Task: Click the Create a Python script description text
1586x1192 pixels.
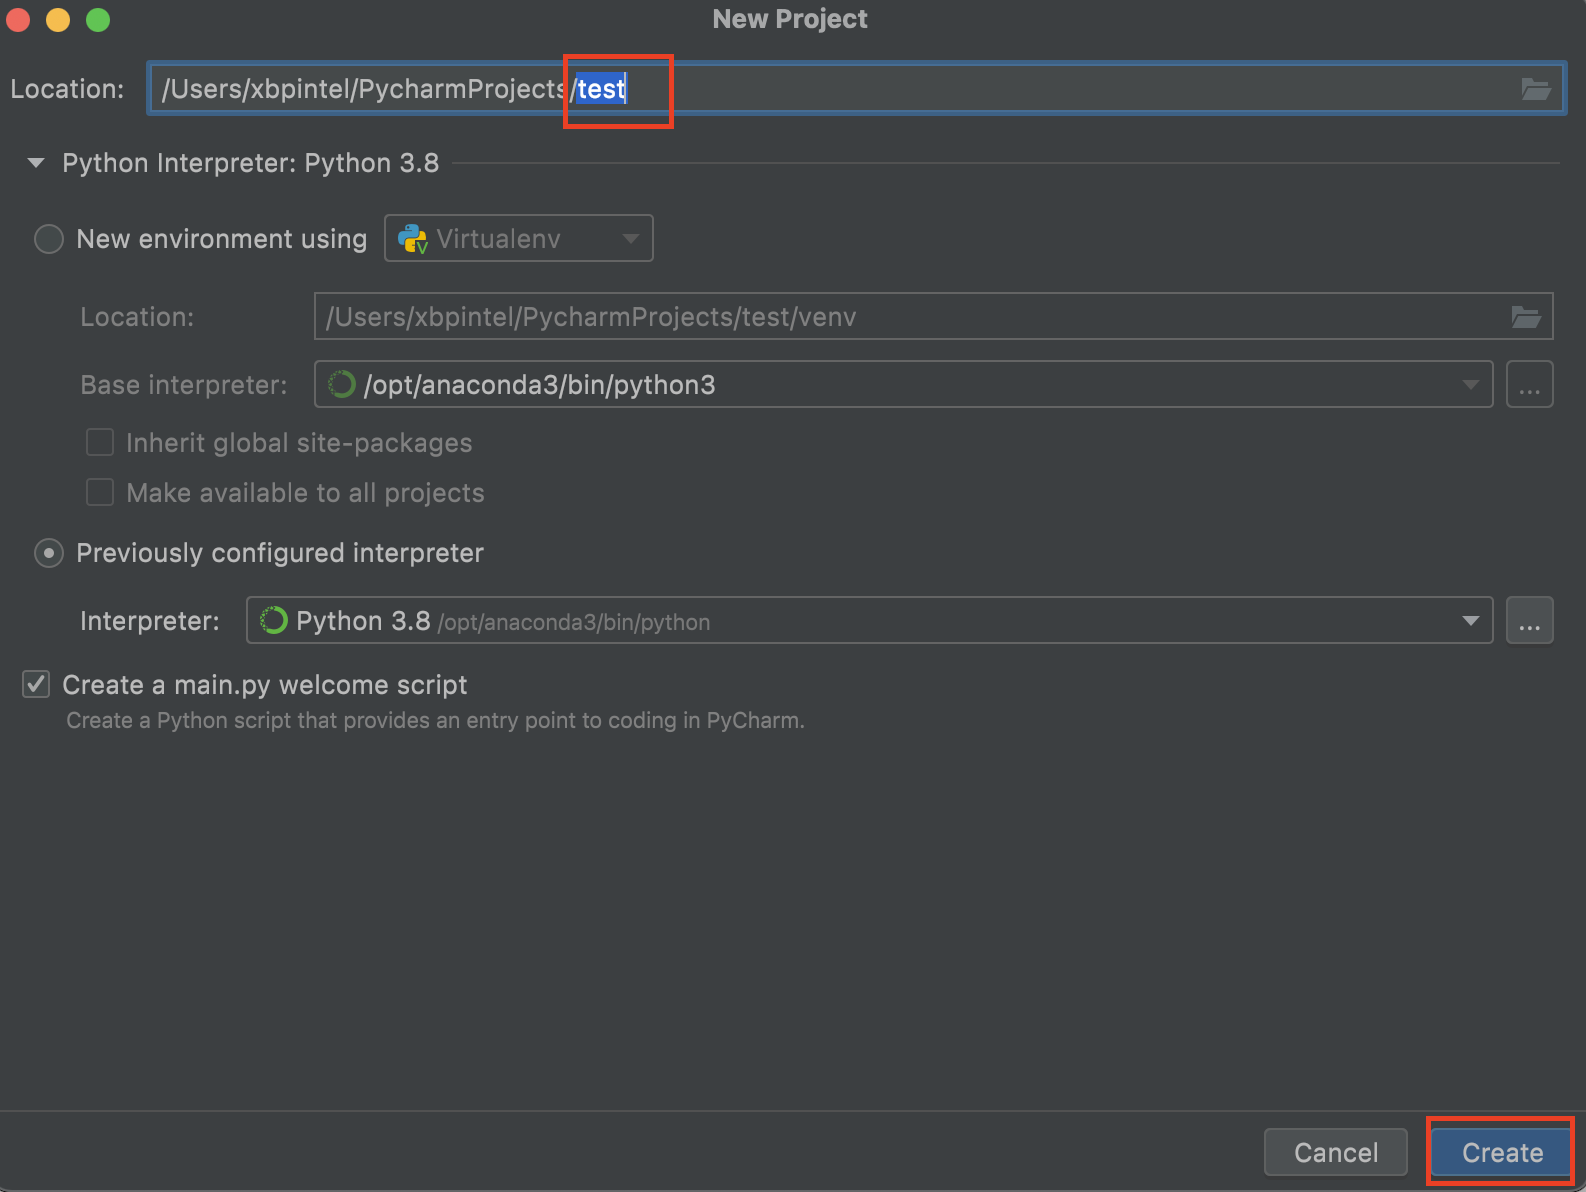Action: (435, 720)
